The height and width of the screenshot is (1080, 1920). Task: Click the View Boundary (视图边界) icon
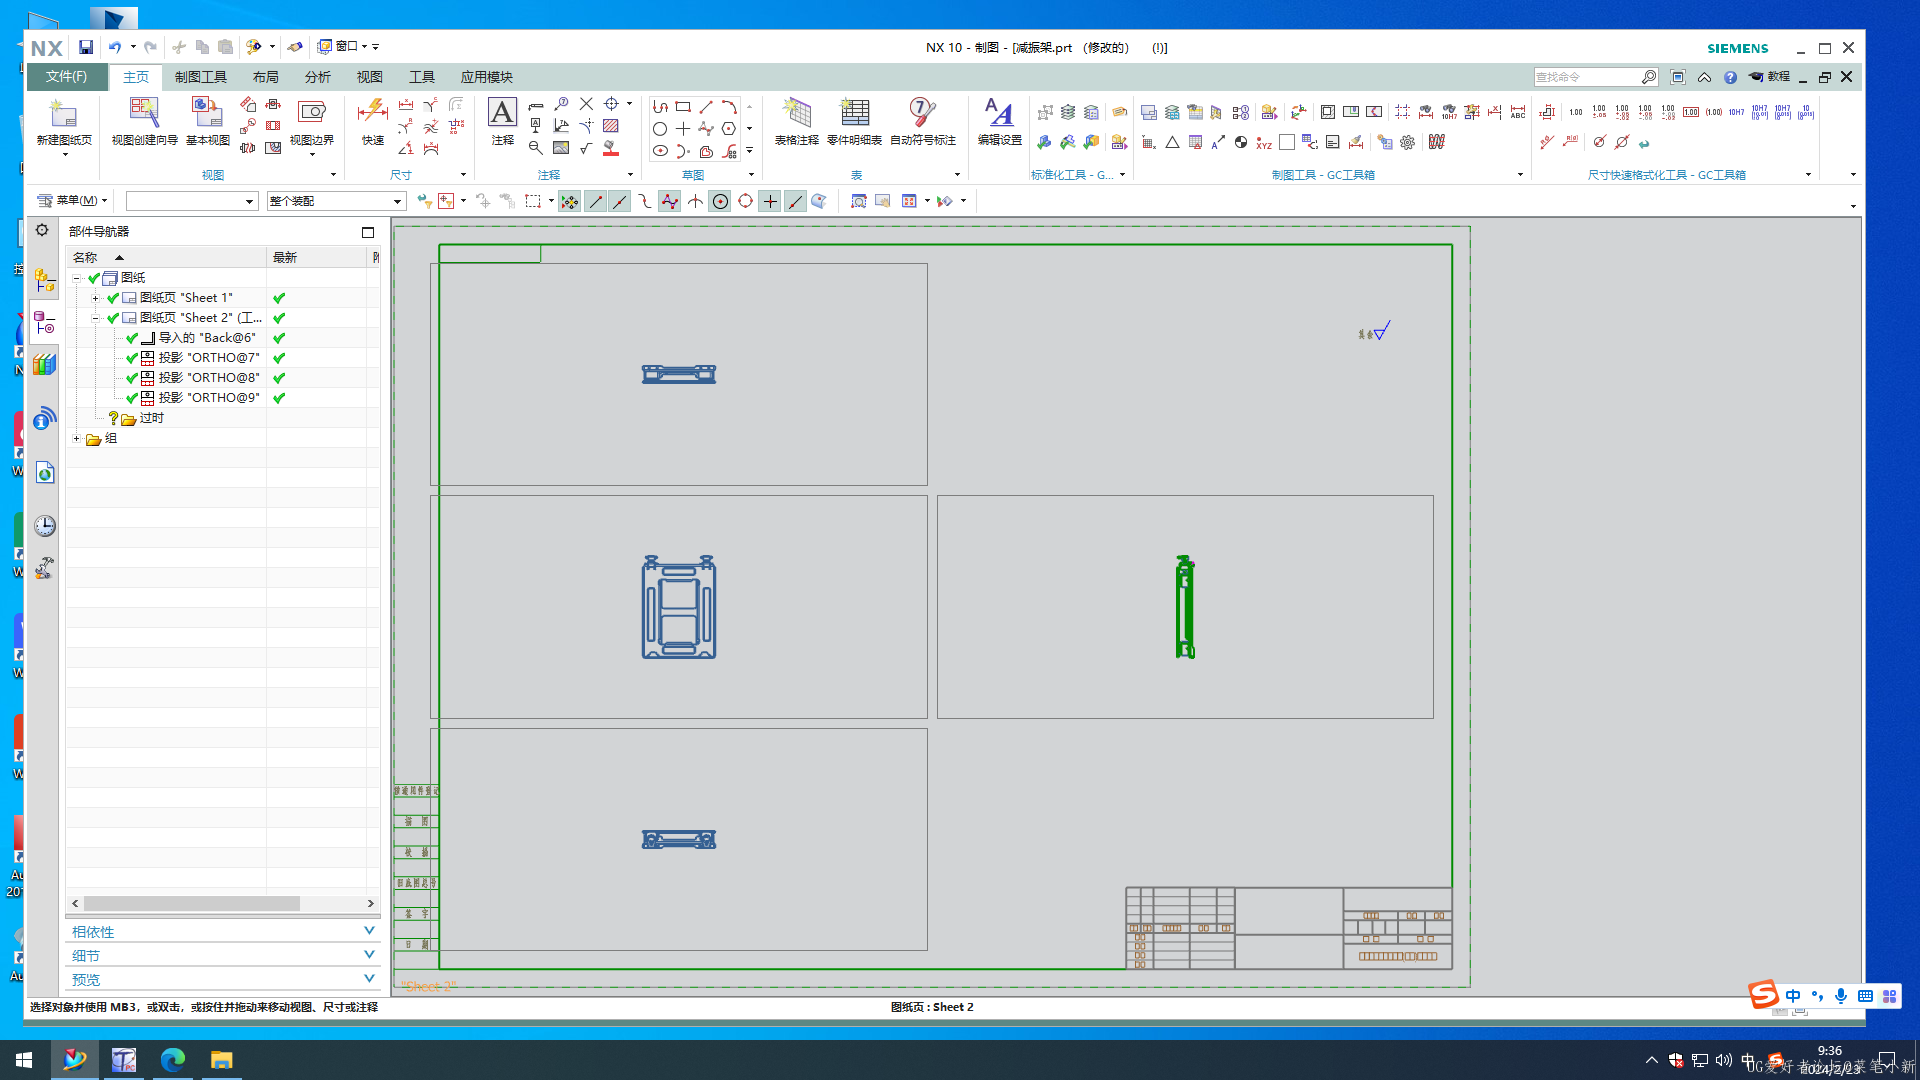click(x=311, y=114)
